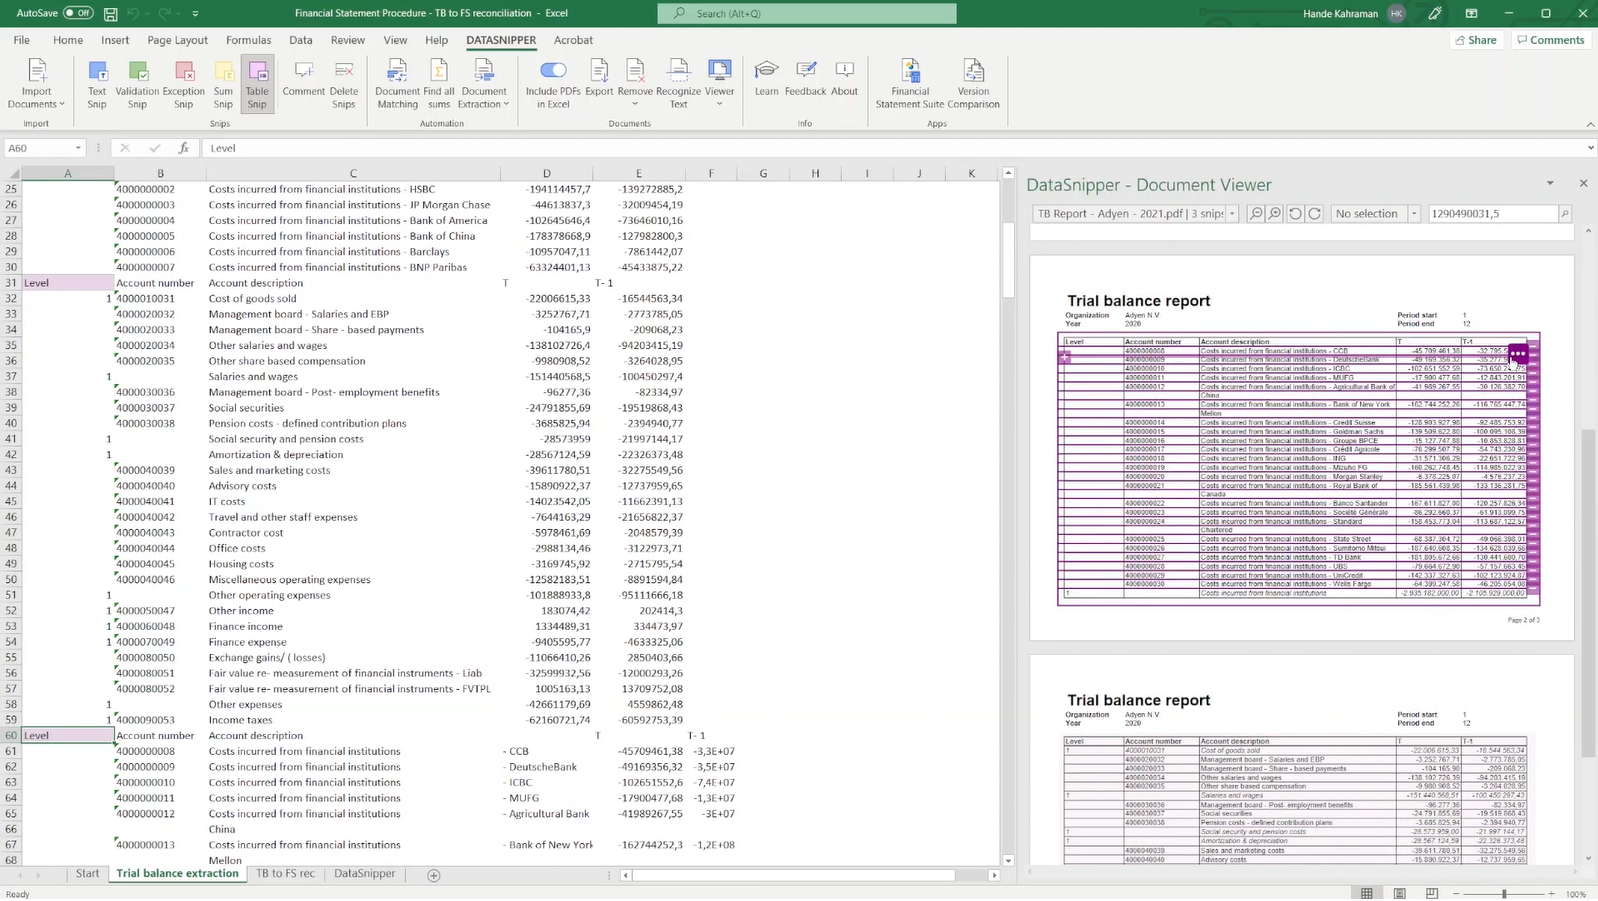Viewport: 1598px width, 901px height.
Task: Open the Formulas ribbon tab
Action: tap(248, 40)
